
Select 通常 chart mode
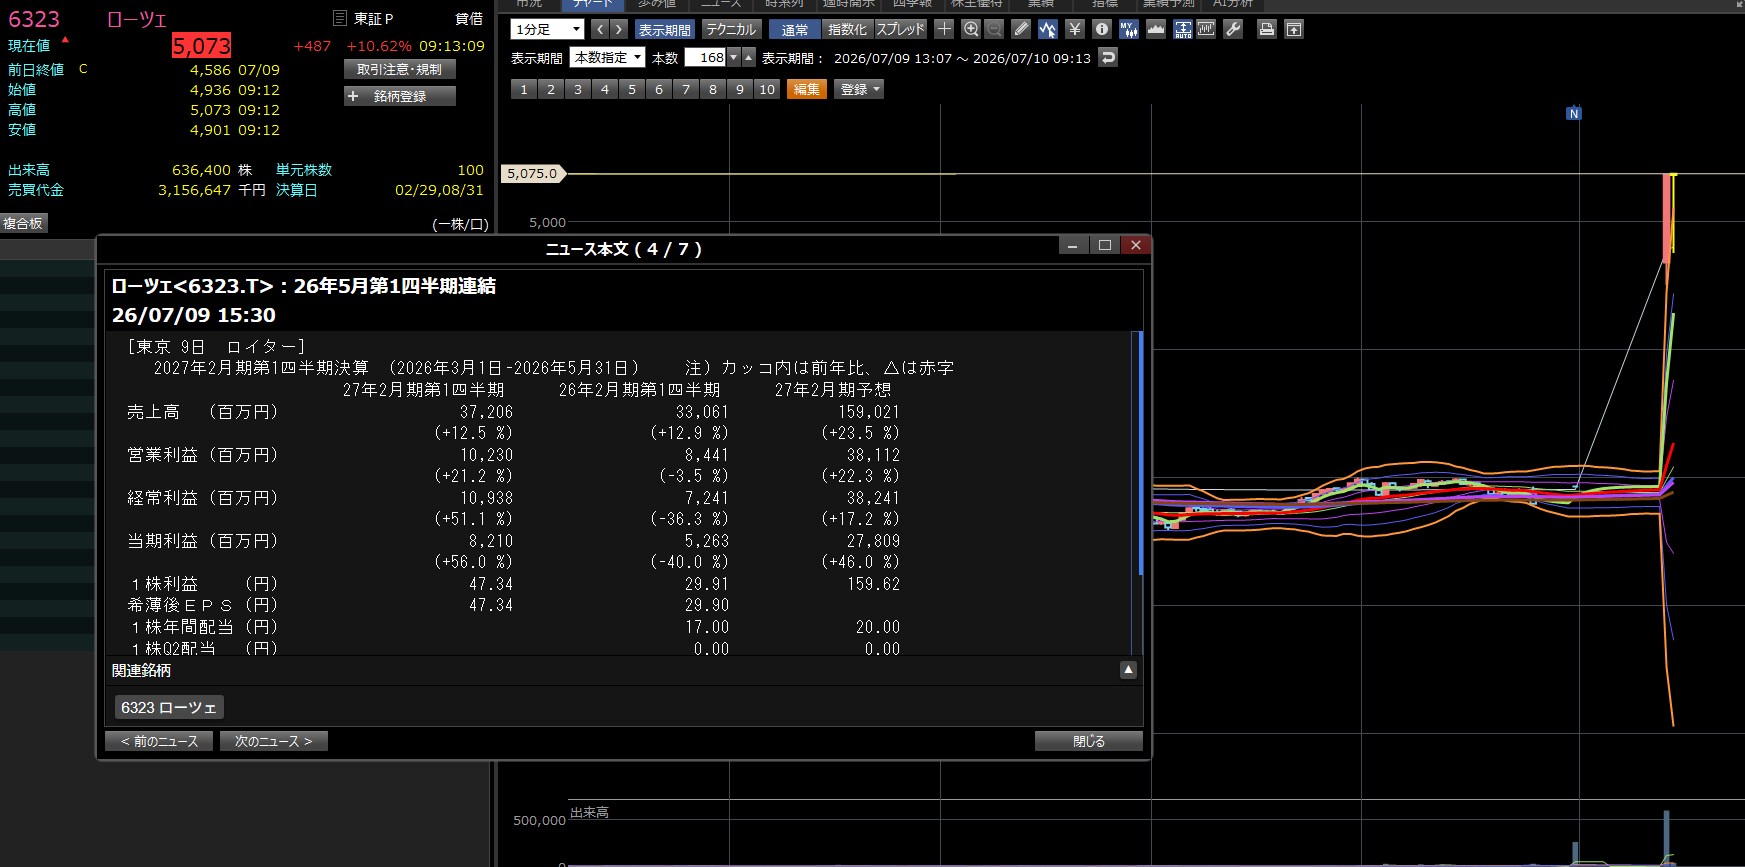click(795, 29)
